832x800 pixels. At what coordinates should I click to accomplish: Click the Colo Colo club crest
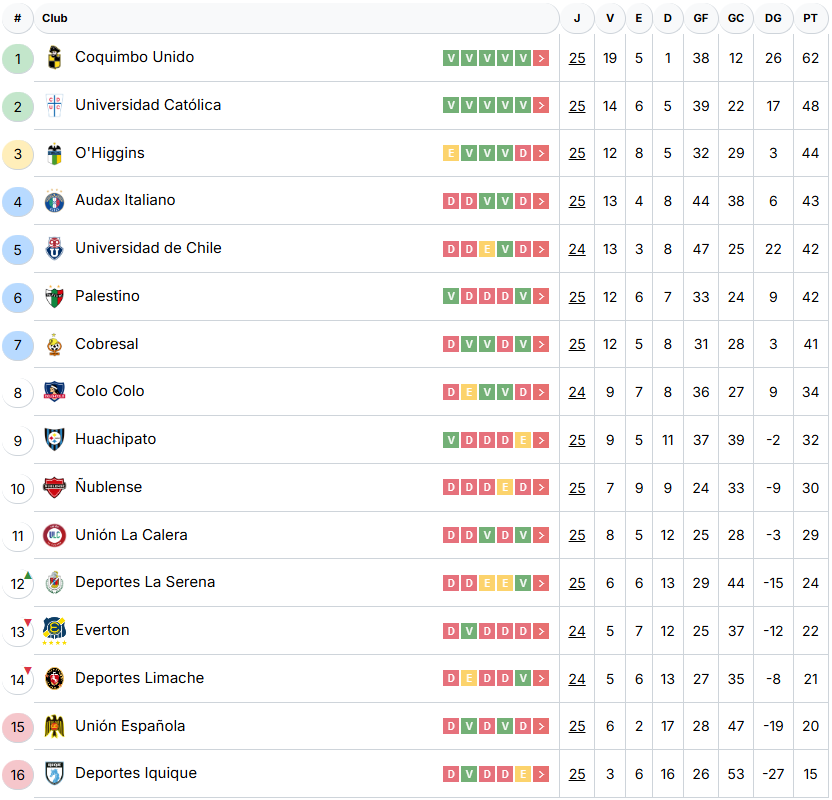point(54,392)
